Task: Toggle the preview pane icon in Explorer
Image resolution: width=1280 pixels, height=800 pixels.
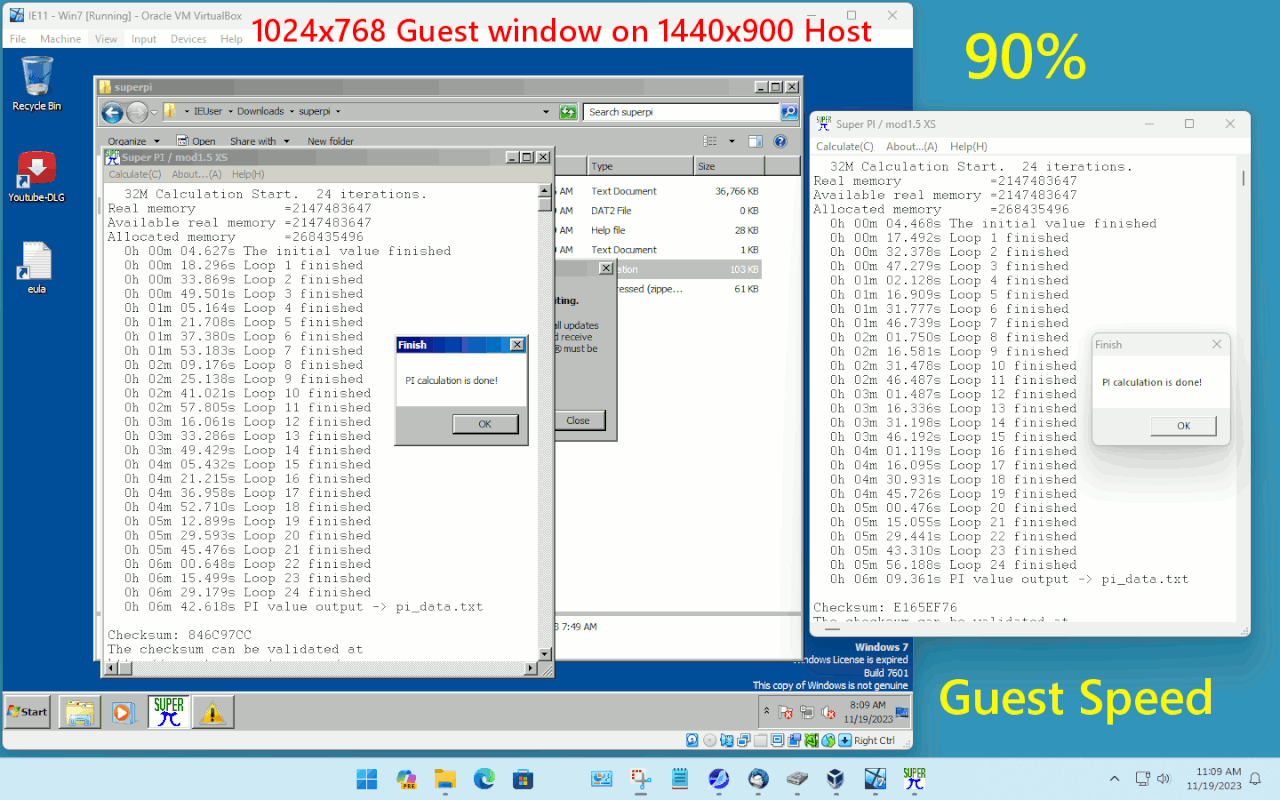Action: point(756,141)
